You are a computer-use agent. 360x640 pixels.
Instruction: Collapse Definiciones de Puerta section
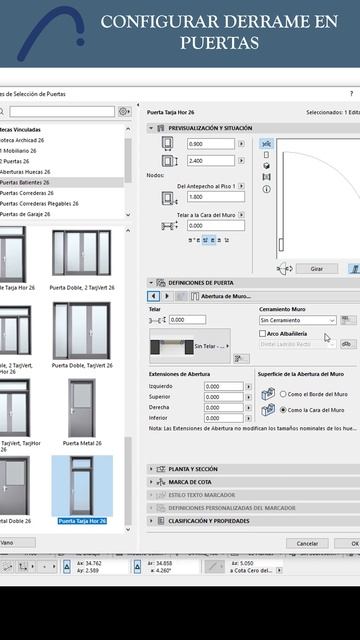(151, 282)
